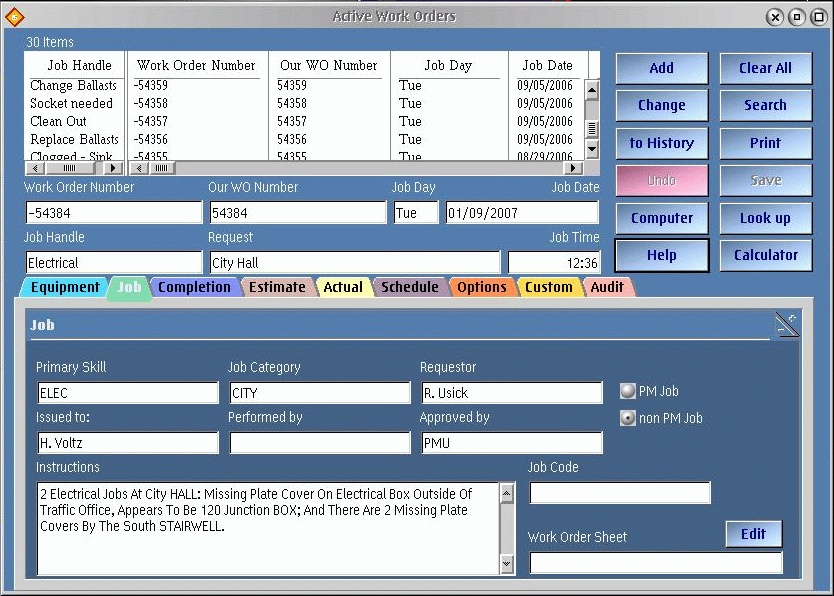Click the Job Date field showing 01/09/2007
The width and height of the screenshot is (834, 596).
pyautogui.click(x=522, y=213)
